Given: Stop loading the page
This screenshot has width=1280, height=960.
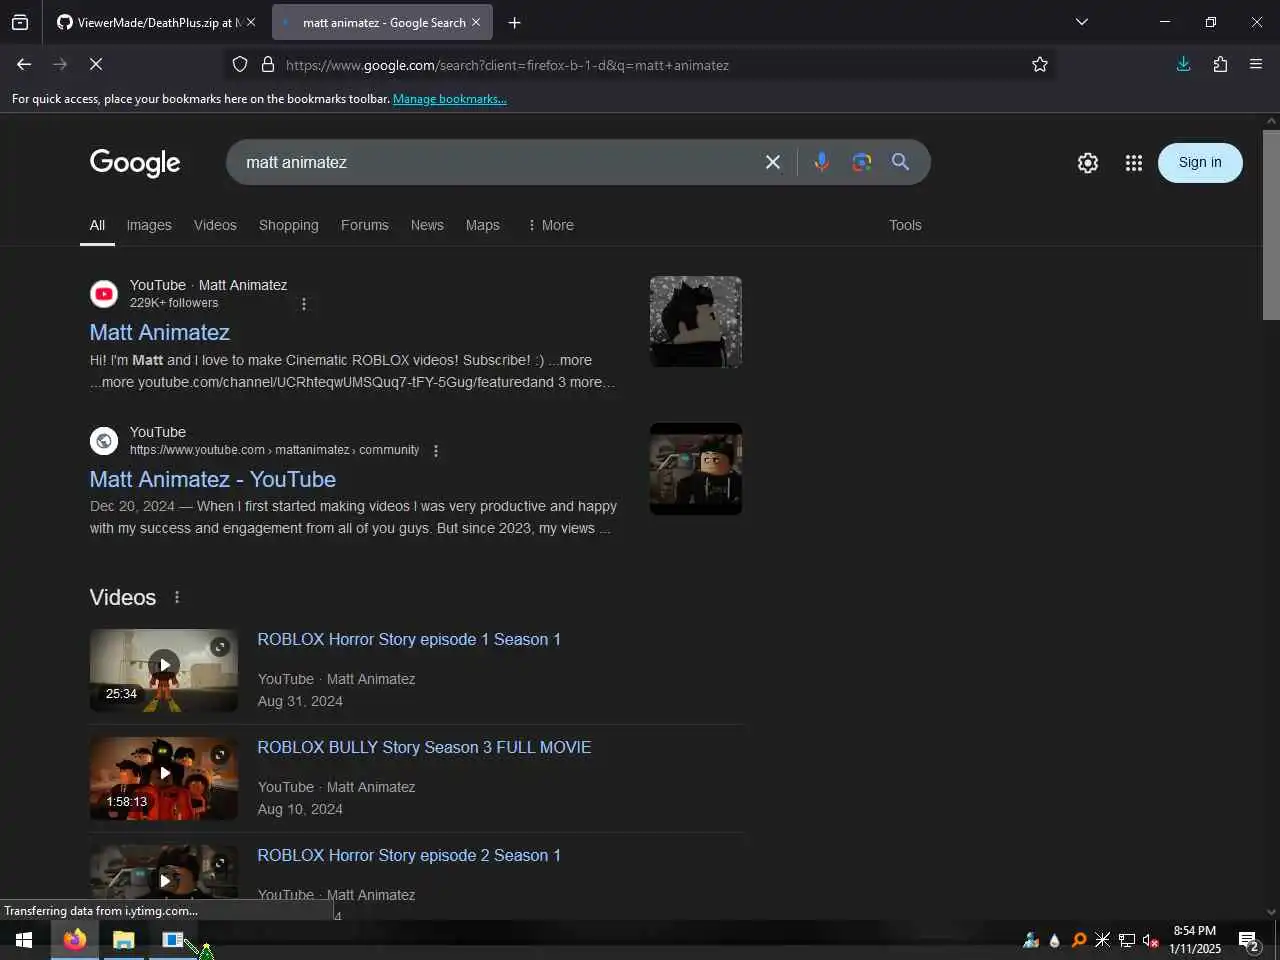Looking at the screenshot, I should (x=96, y=64).
